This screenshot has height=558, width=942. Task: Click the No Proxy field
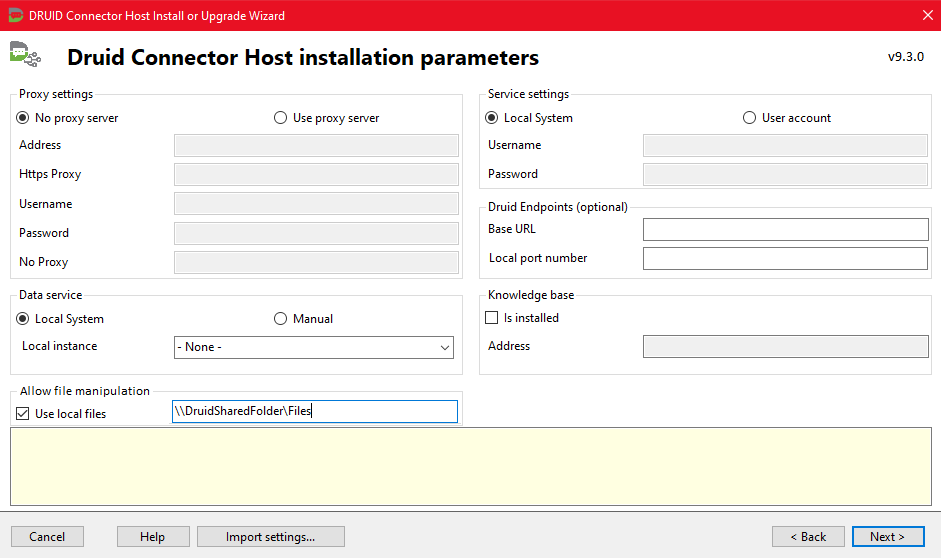coord(316,262)
